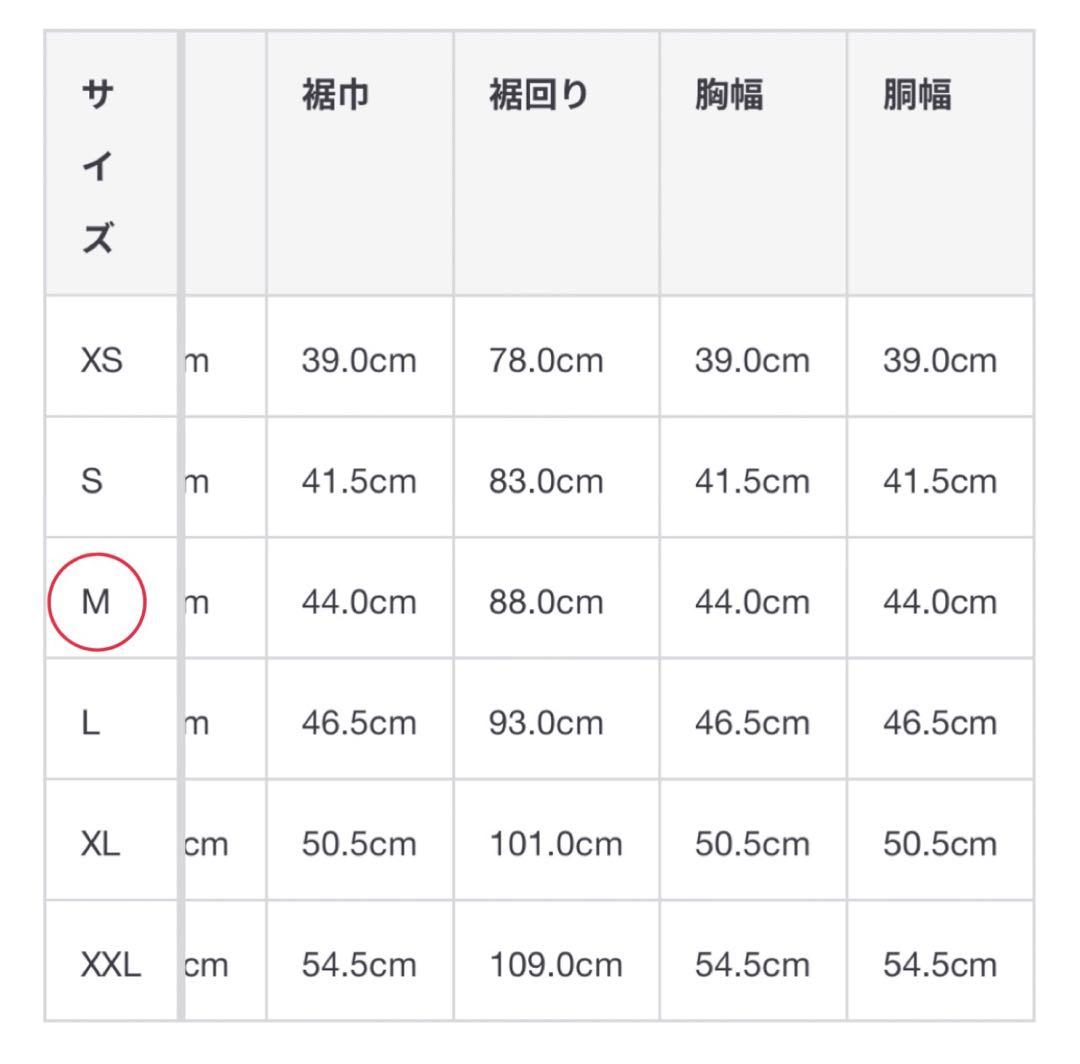Image resolution: width=1080 pixels, height=1064 pixels.
Task: Click the 88.0cm hem circumference cell
Action: pos(546,603)
